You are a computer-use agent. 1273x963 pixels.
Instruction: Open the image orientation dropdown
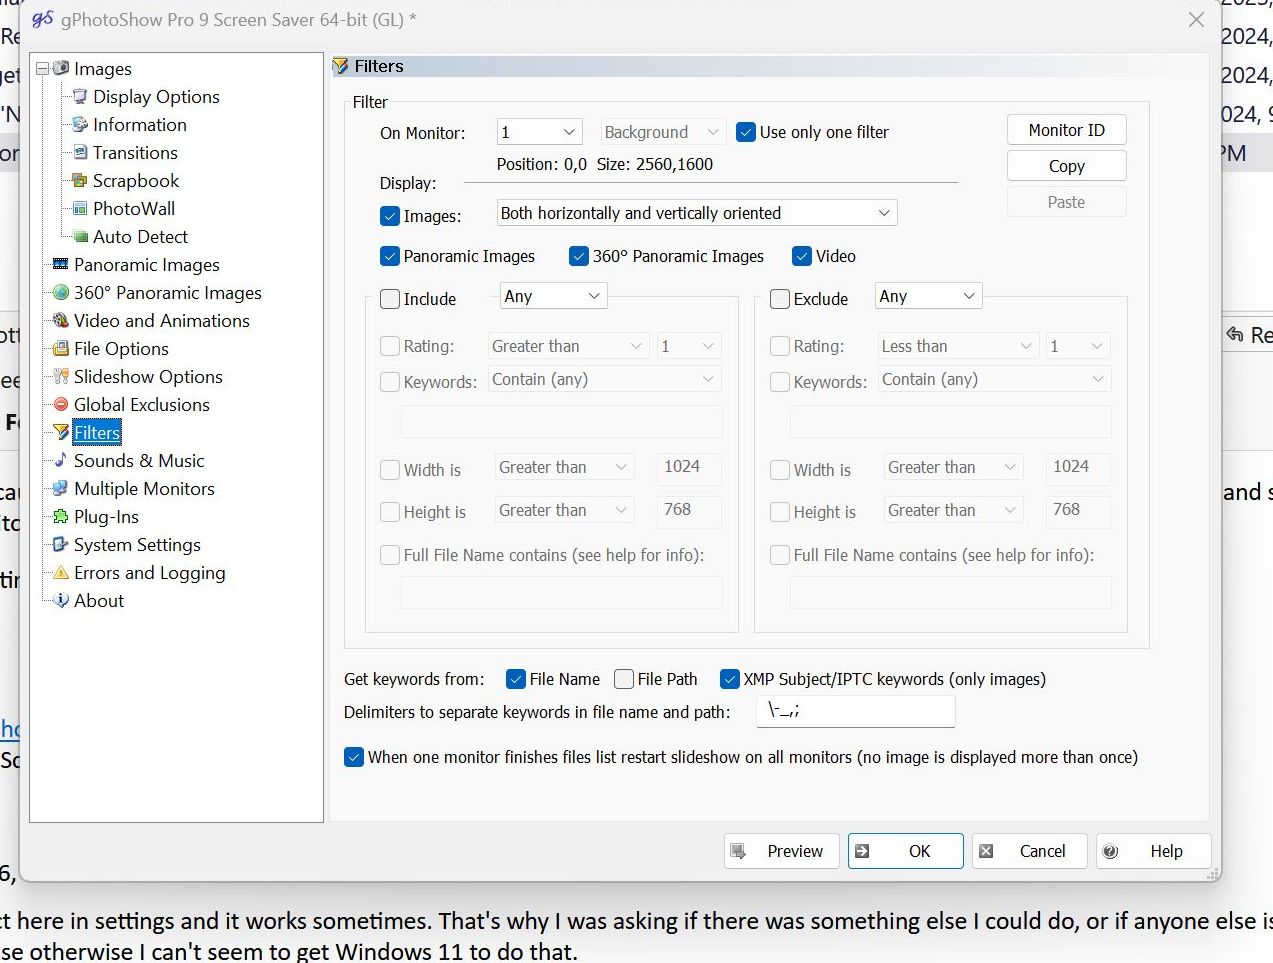click(697, 213)
